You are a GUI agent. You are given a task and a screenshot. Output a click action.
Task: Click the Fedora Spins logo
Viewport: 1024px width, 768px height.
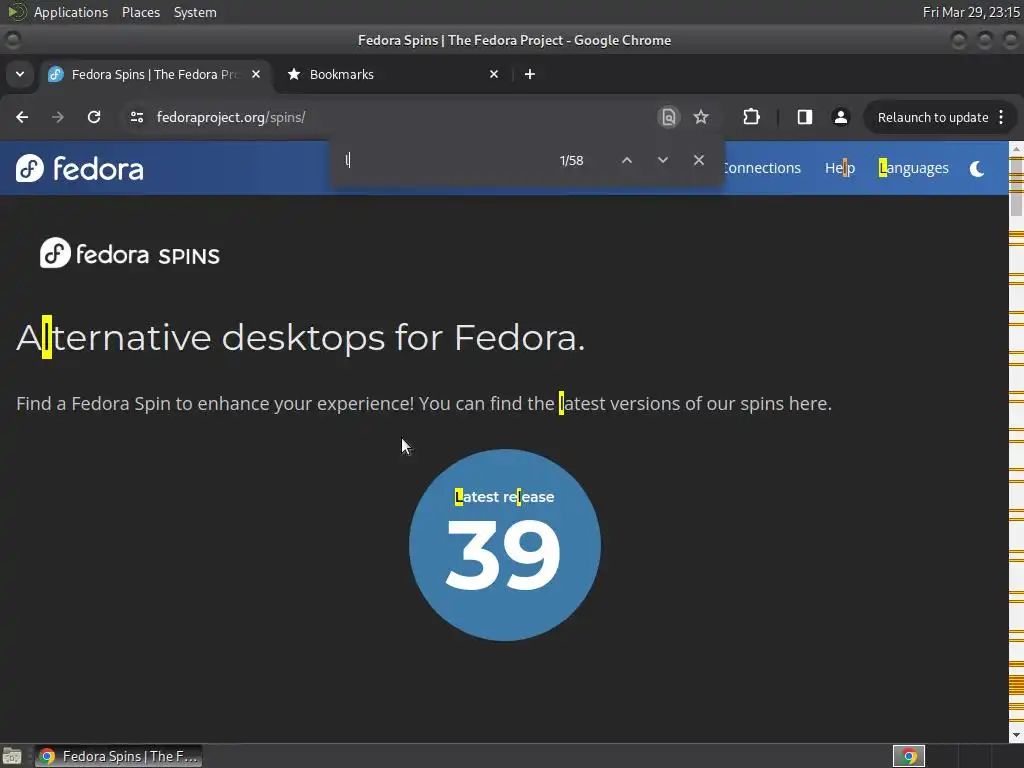pos(130,253)
